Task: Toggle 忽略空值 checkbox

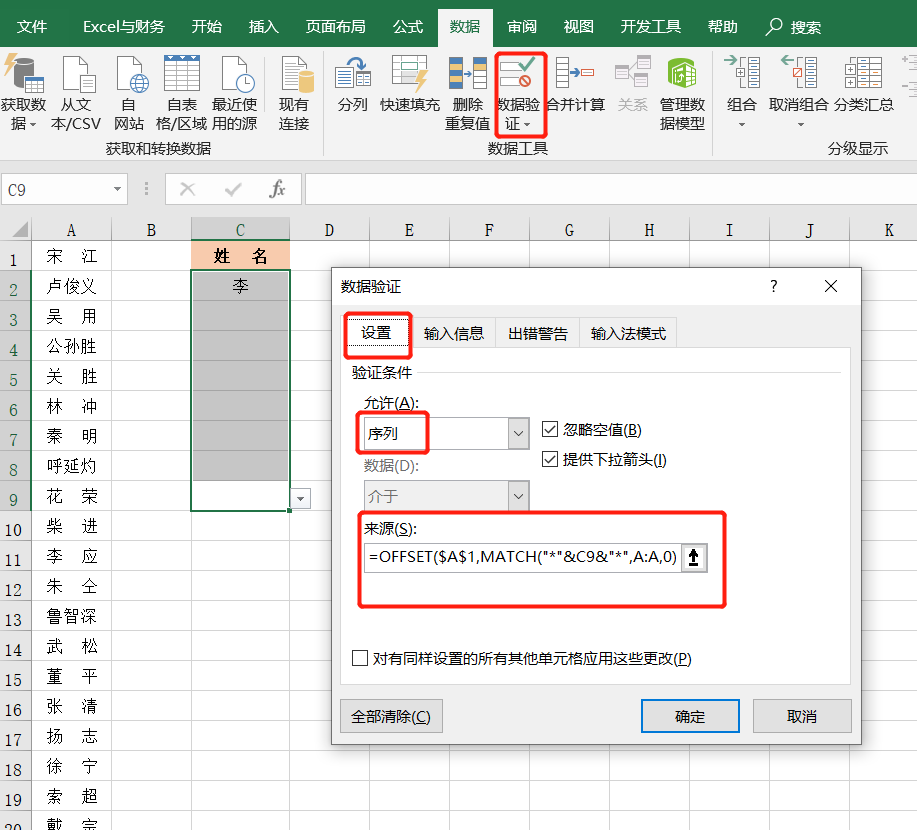Action: coord(549,430)
